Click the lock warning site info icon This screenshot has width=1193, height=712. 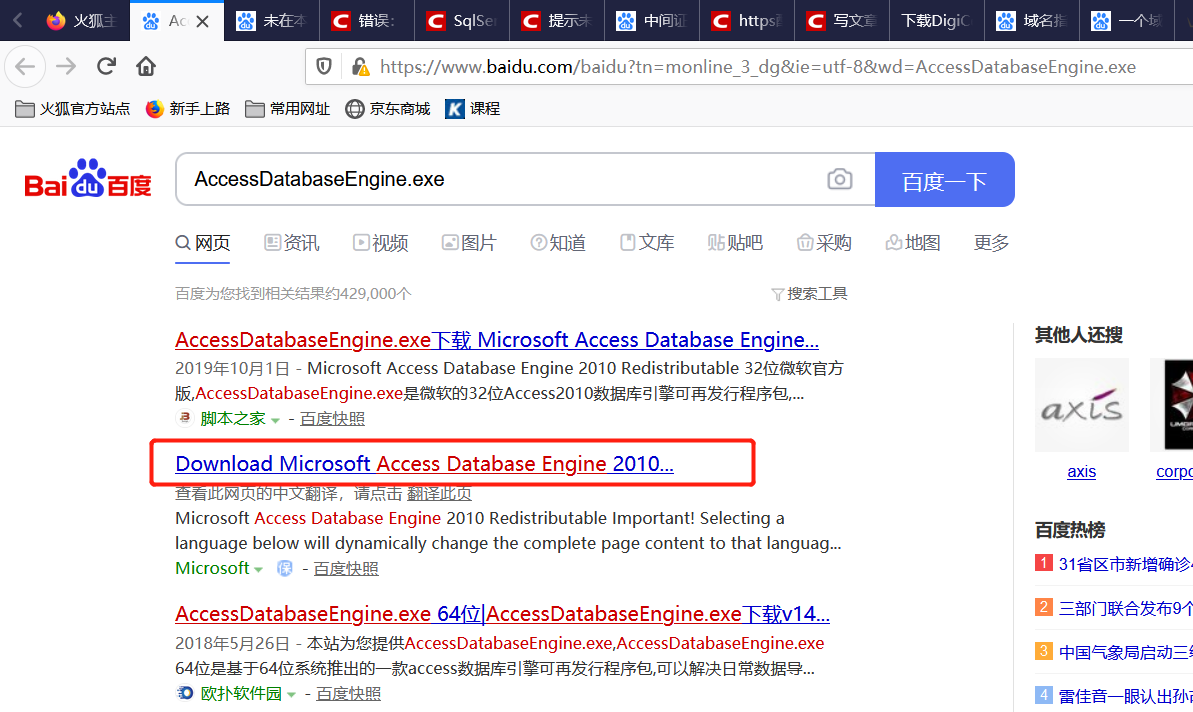coord(361,67)
